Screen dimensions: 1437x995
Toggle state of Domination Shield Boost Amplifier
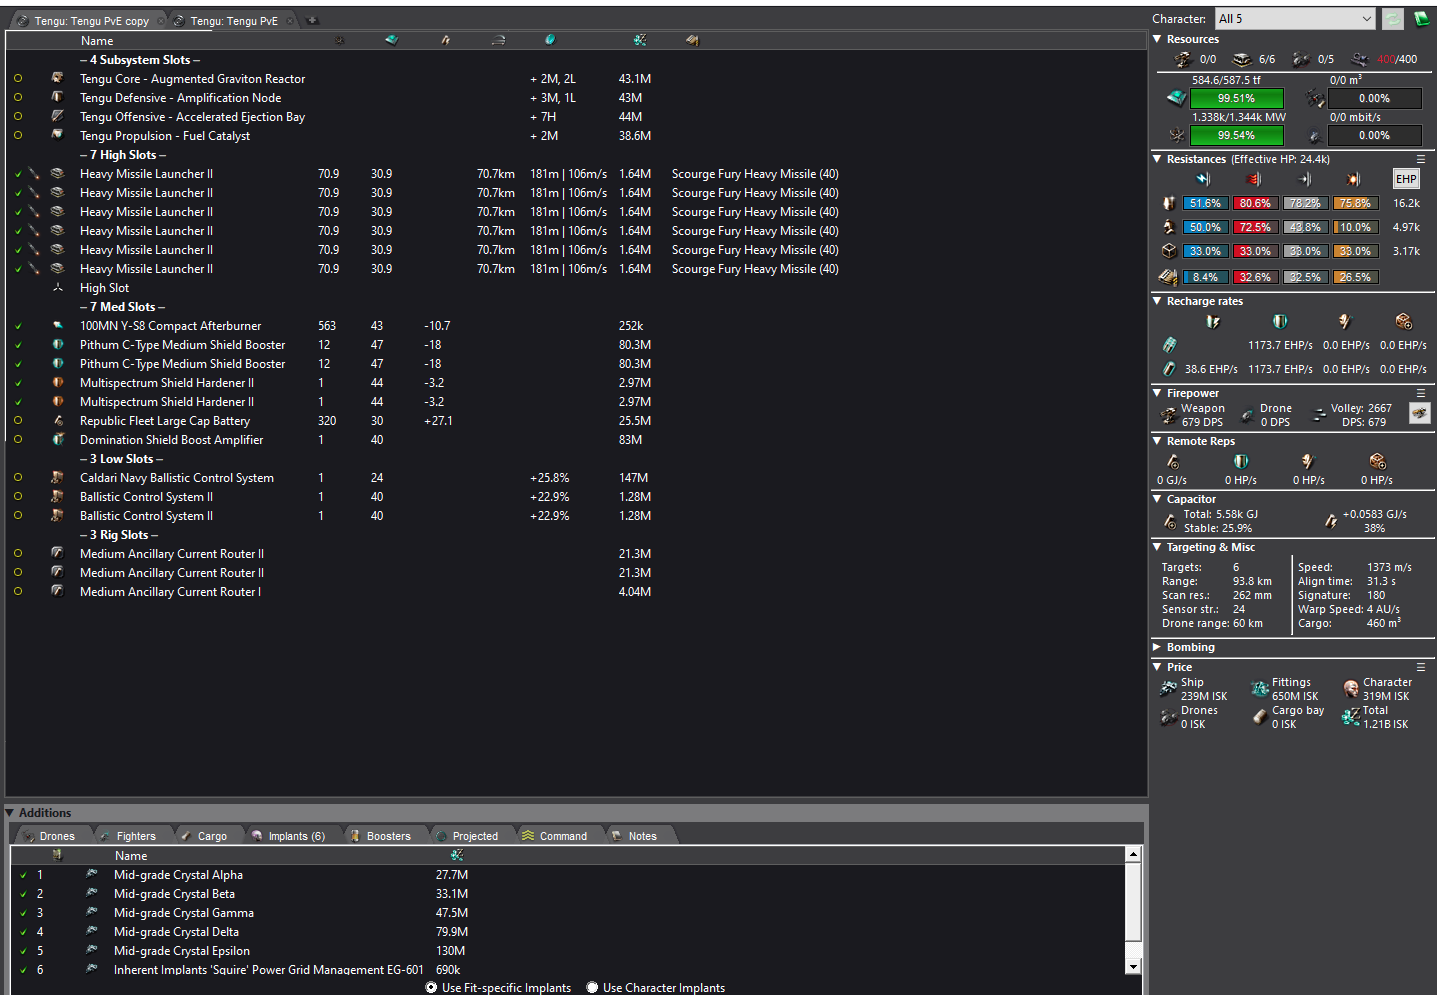pyautogui.click(x=18, y=440)
